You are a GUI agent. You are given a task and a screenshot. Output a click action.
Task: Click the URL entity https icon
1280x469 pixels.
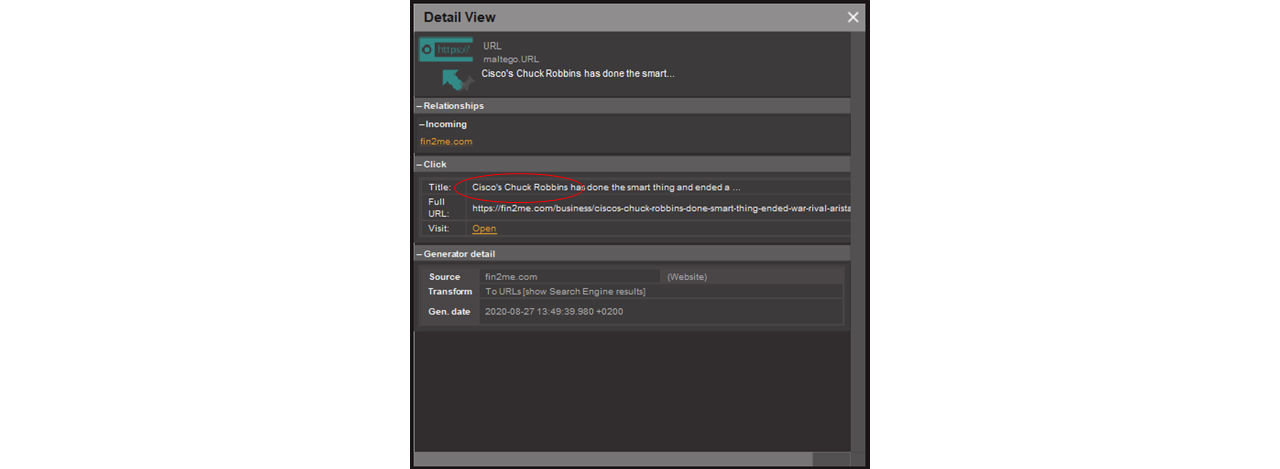tap(446, 48)
